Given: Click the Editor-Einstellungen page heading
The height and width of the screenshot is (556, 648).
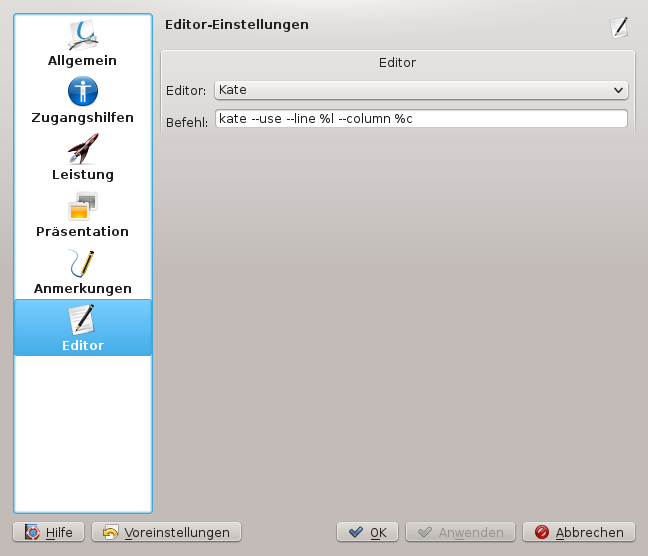Looking at the screenshot, I should coord(236,23).
